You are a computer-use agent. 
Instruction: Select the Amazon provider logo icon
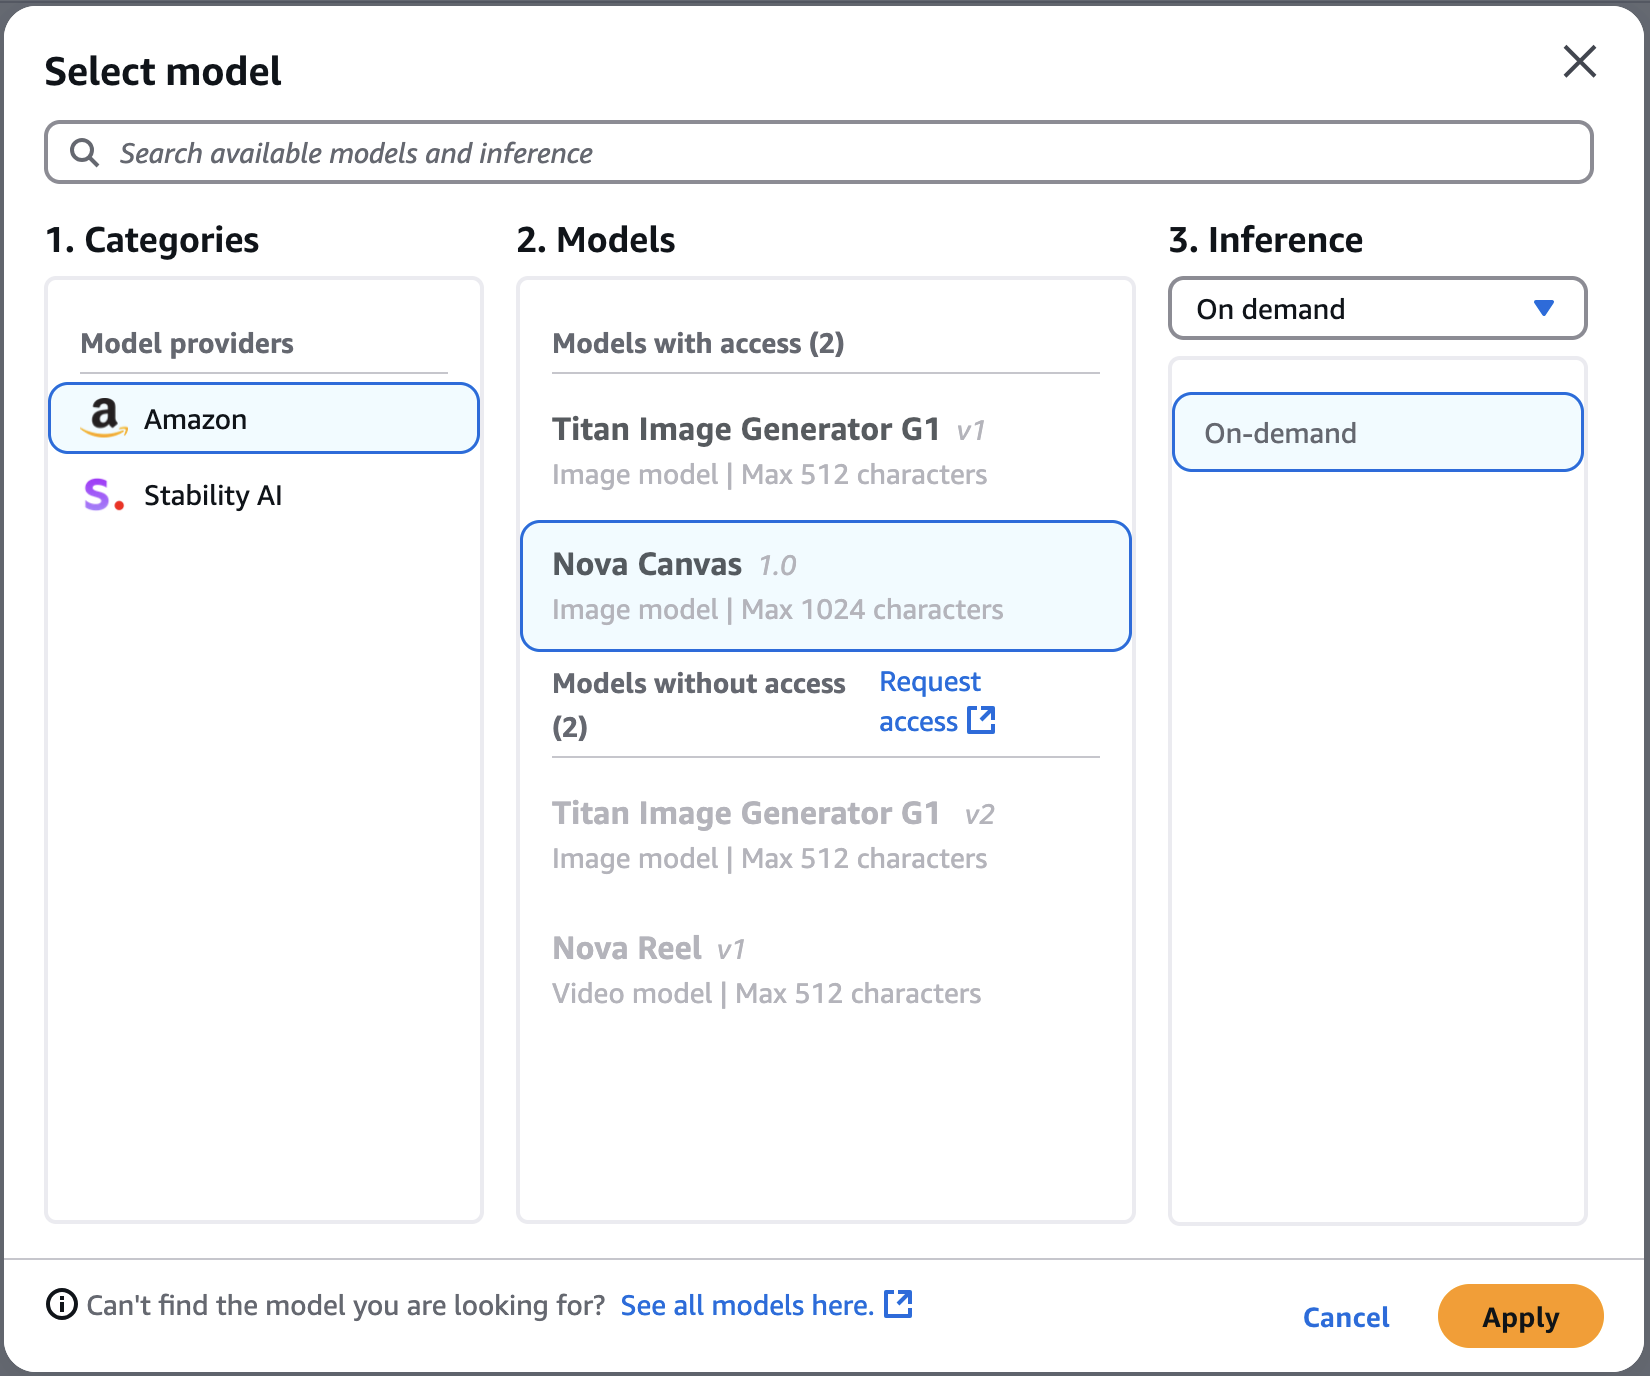(x=104, y=418)
